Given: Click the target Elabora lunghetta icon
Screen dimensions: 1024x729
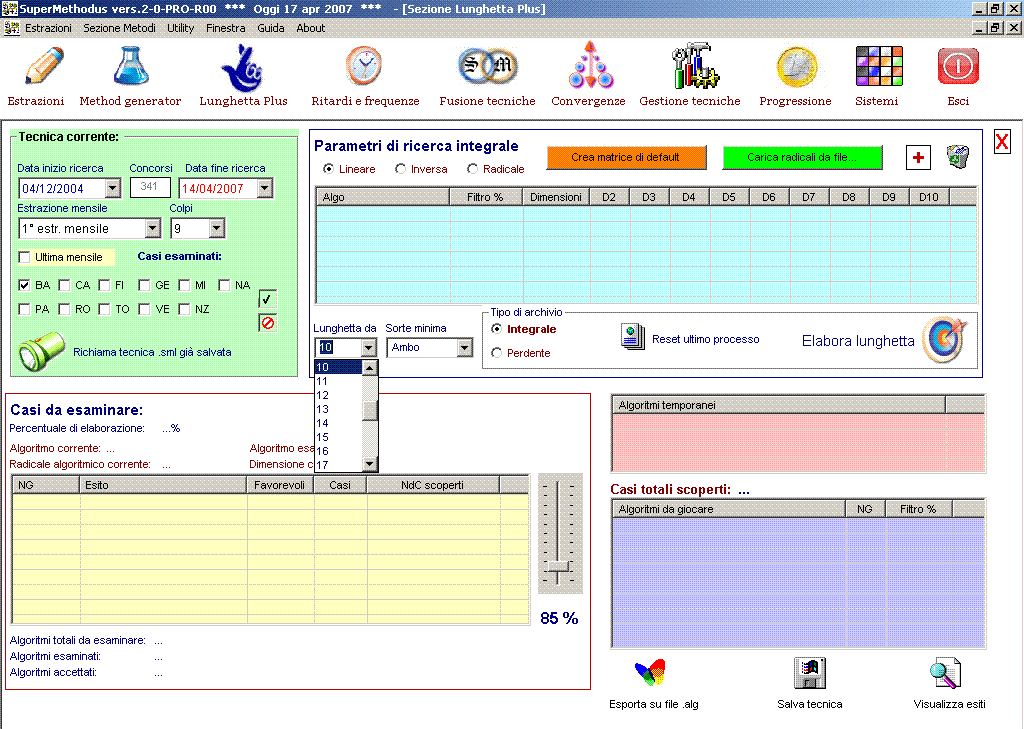Looking at the screenshot, I should (944, 340).
